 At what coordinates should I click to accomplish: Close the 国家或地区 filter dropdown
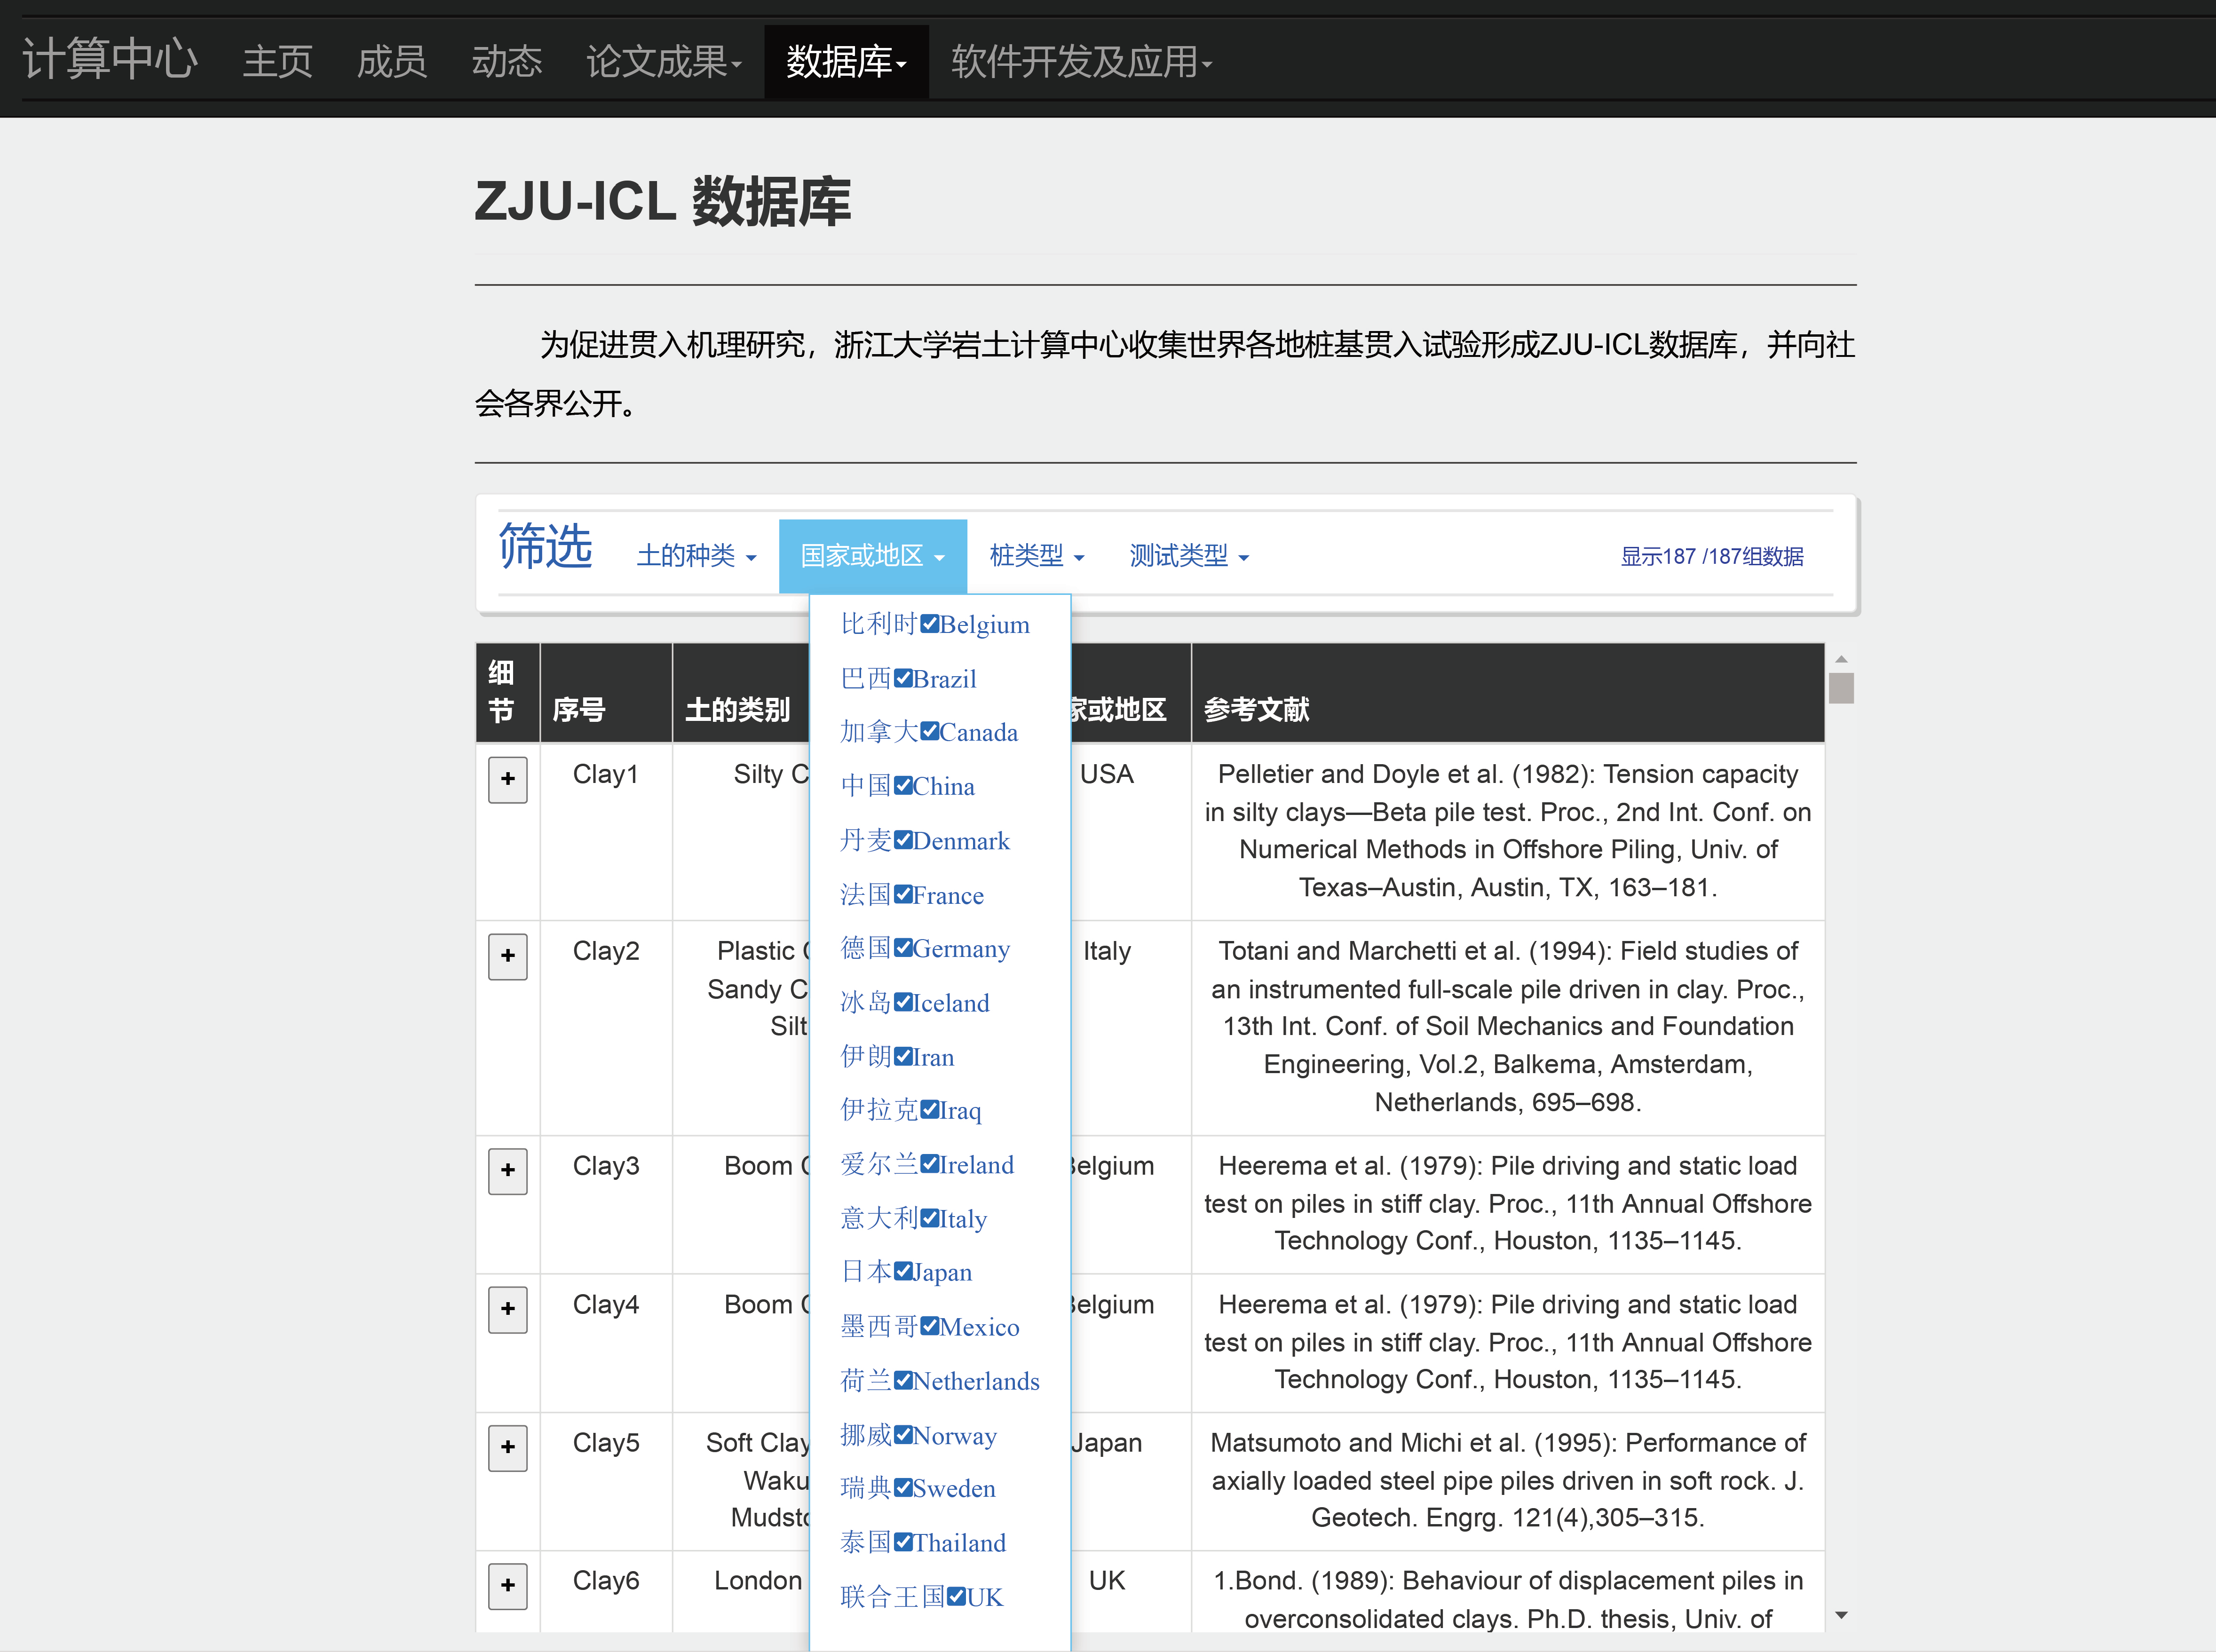click(873, 556)
